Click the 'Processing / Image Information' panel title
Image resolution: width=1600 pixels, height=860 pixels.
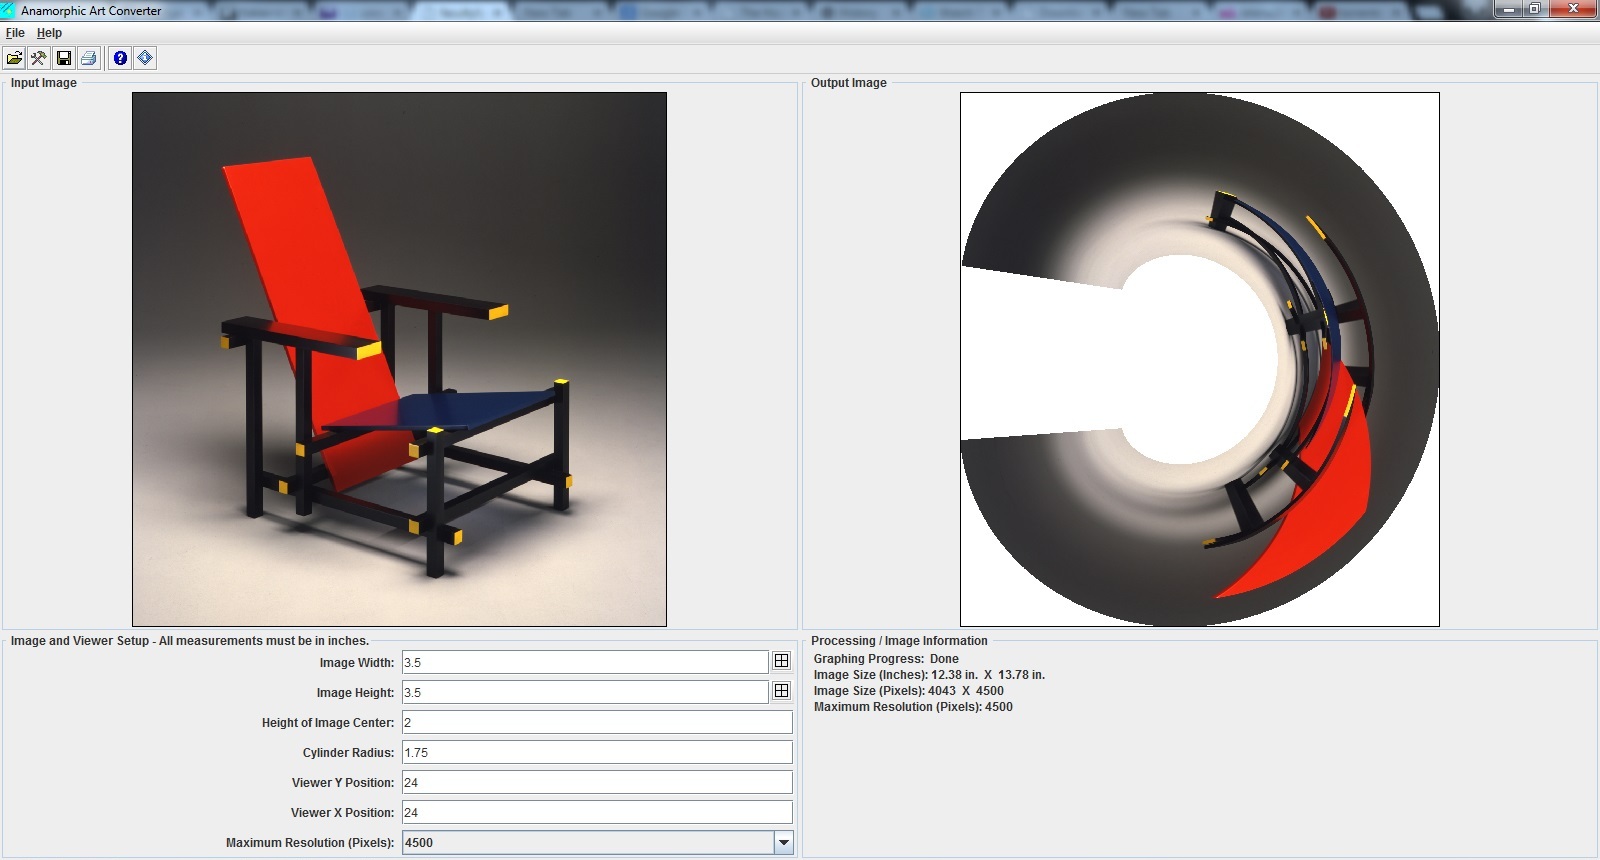click(x=899, y=641)
